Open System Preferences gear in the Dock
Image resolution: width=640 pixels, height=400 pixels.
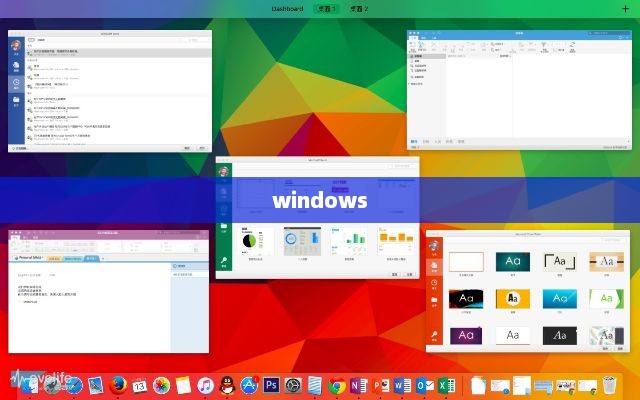pos(293,385)
